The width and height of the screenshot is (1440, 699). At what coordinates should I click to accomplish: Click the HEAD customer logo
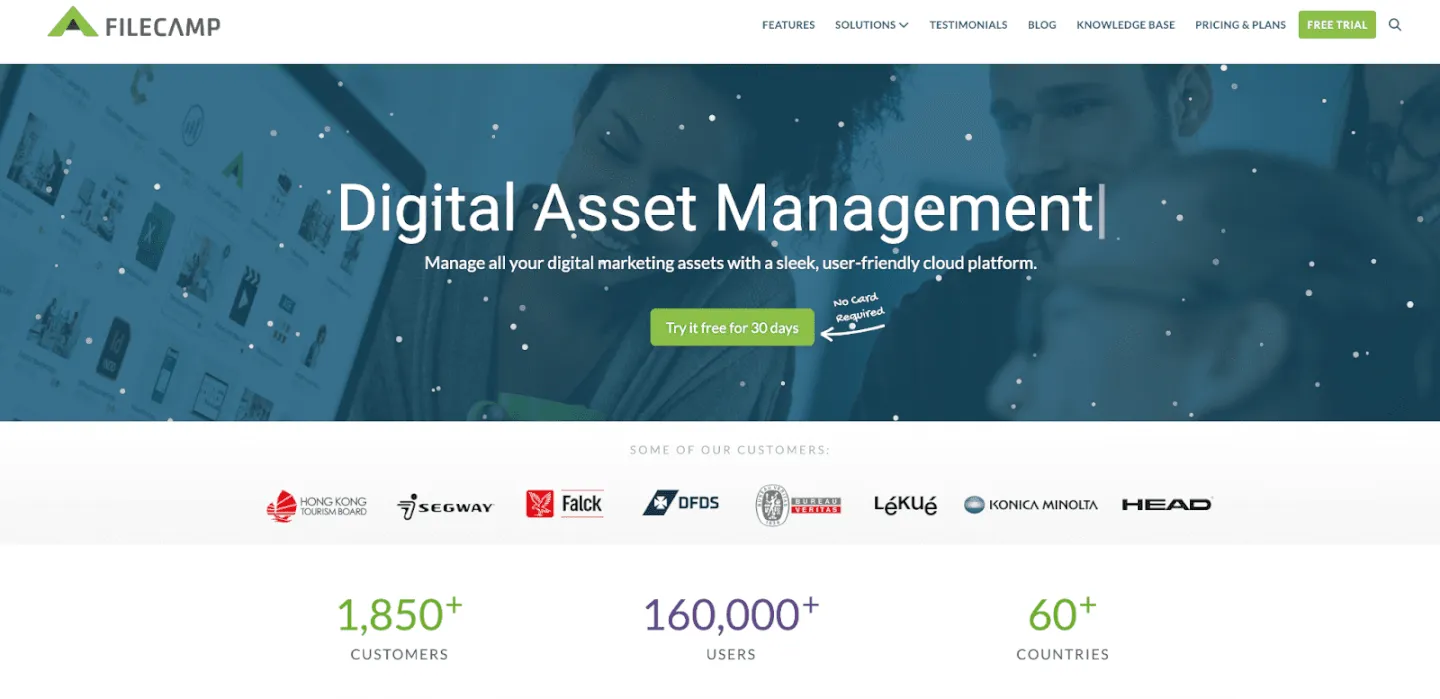point(1167,505)
